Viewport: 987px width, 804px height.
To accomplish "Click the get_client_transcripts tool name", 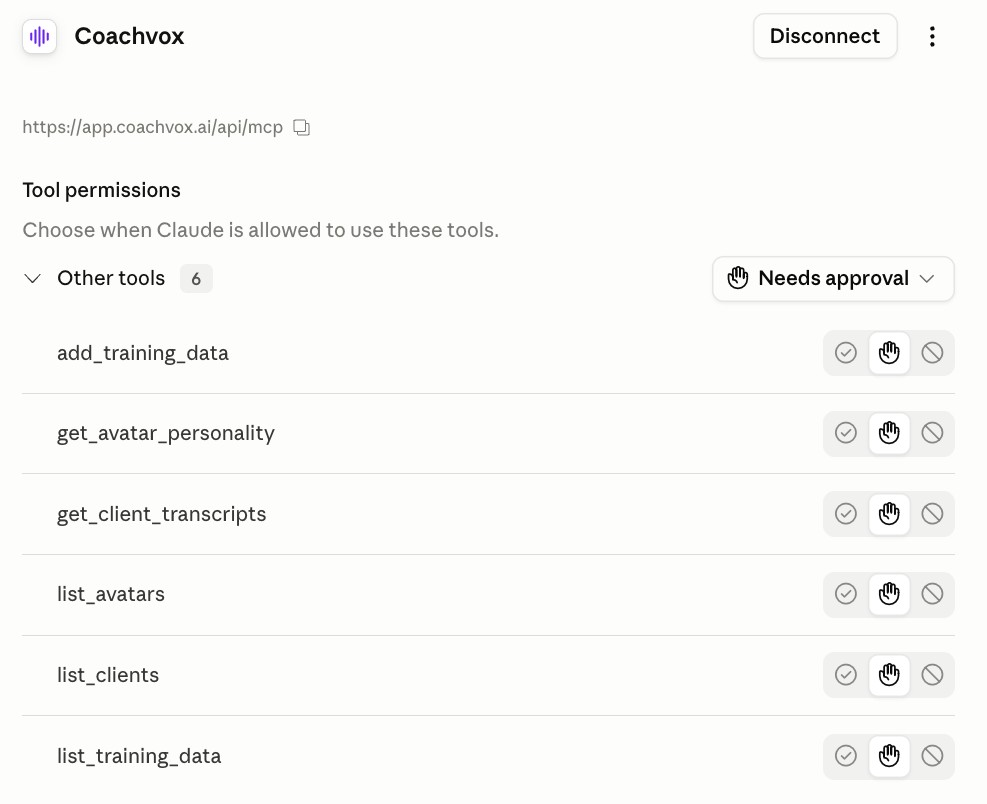I will (x=162, y=514).
